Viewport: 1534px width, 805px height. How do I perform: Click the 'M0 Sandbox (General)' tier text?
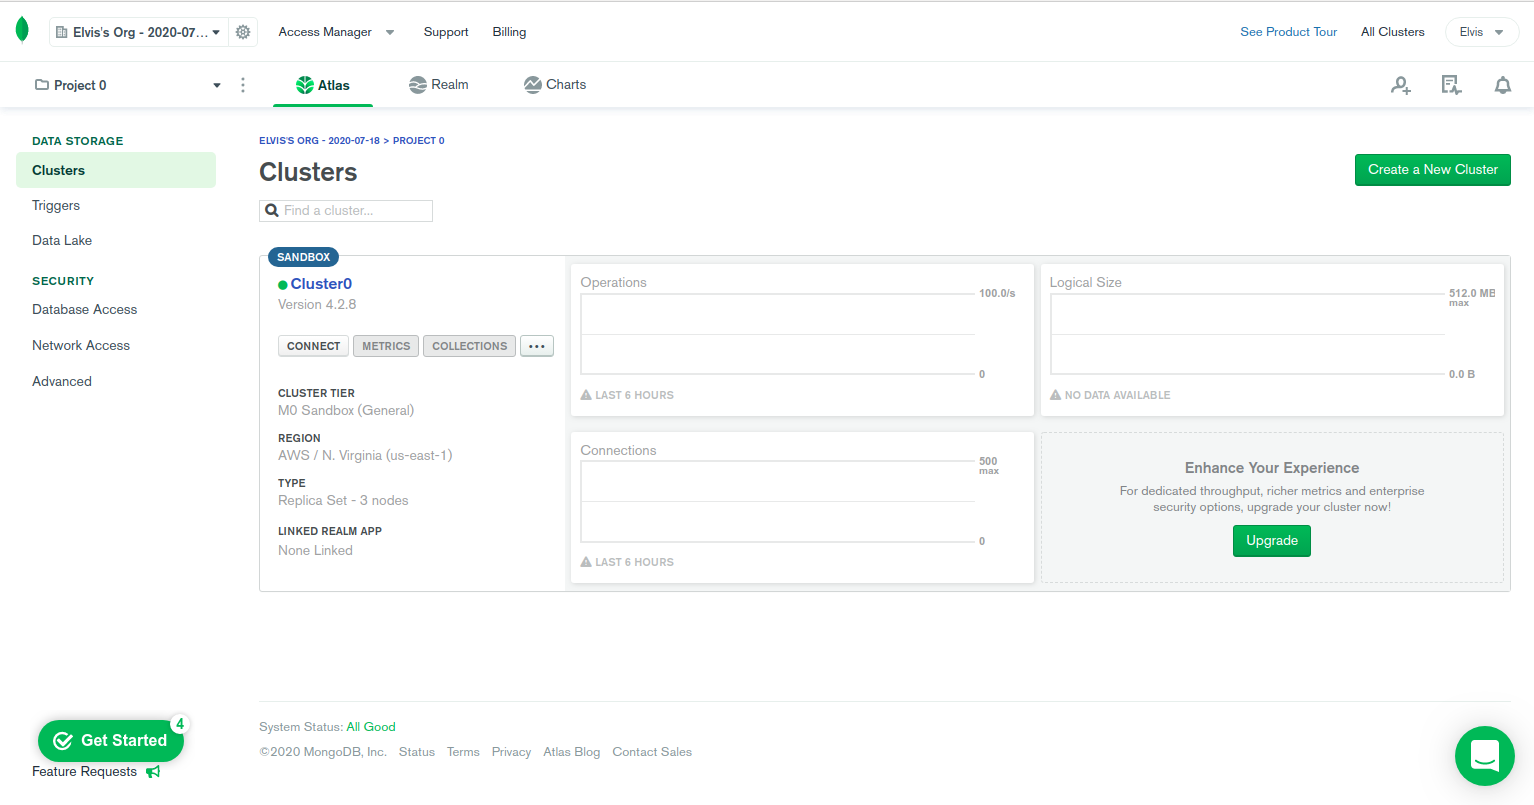[346, 410]
